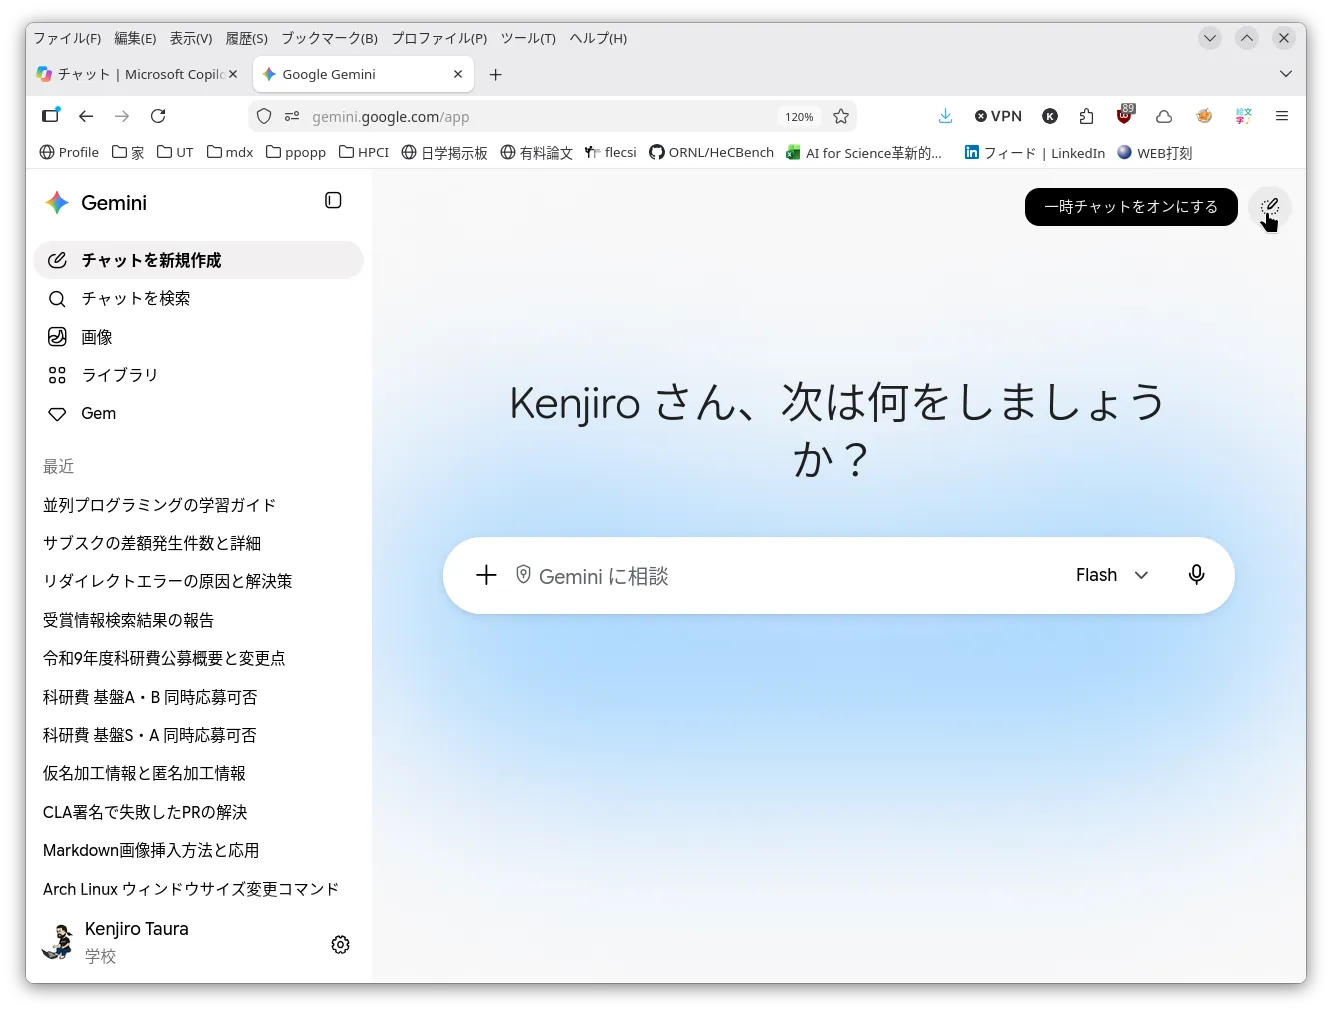Open 画像 in the sidebar
Image resolution: width=1332 pixels, height=1012 pixels.
pyautogui.click(x=198, y=337)
